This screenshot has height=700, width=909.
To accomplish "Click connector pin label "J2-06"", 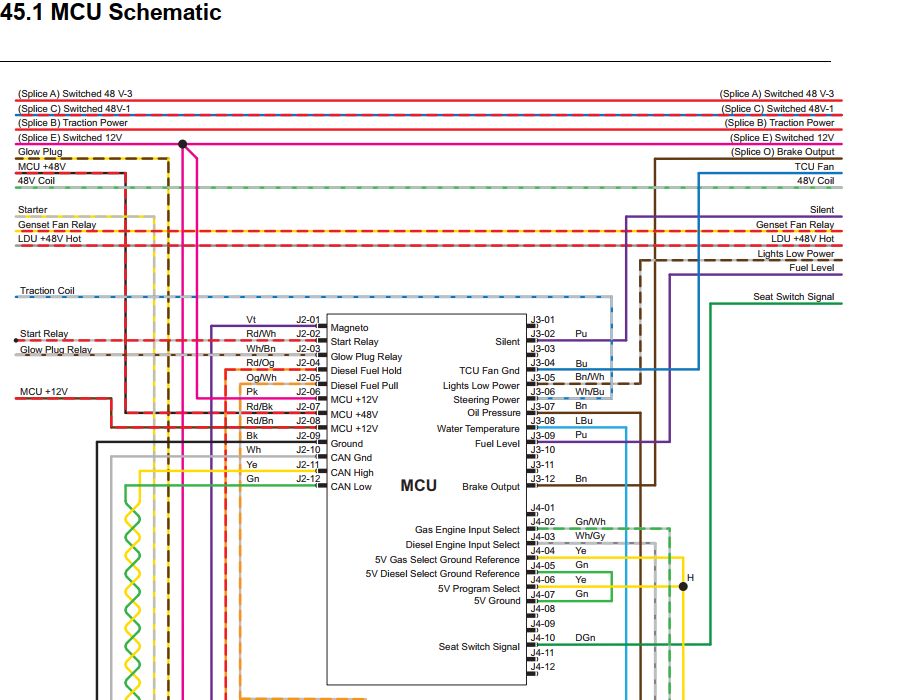I will (x=308, y=391).
